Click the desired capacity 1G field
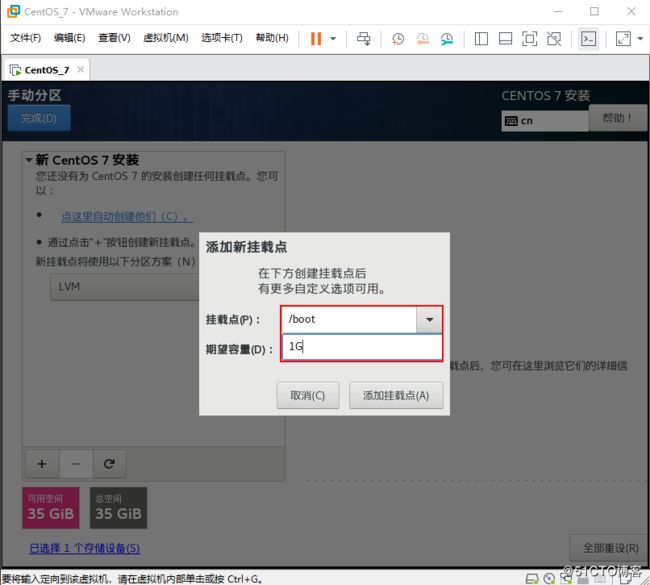Viewport: 650px width, 585px height. [361, 347]
